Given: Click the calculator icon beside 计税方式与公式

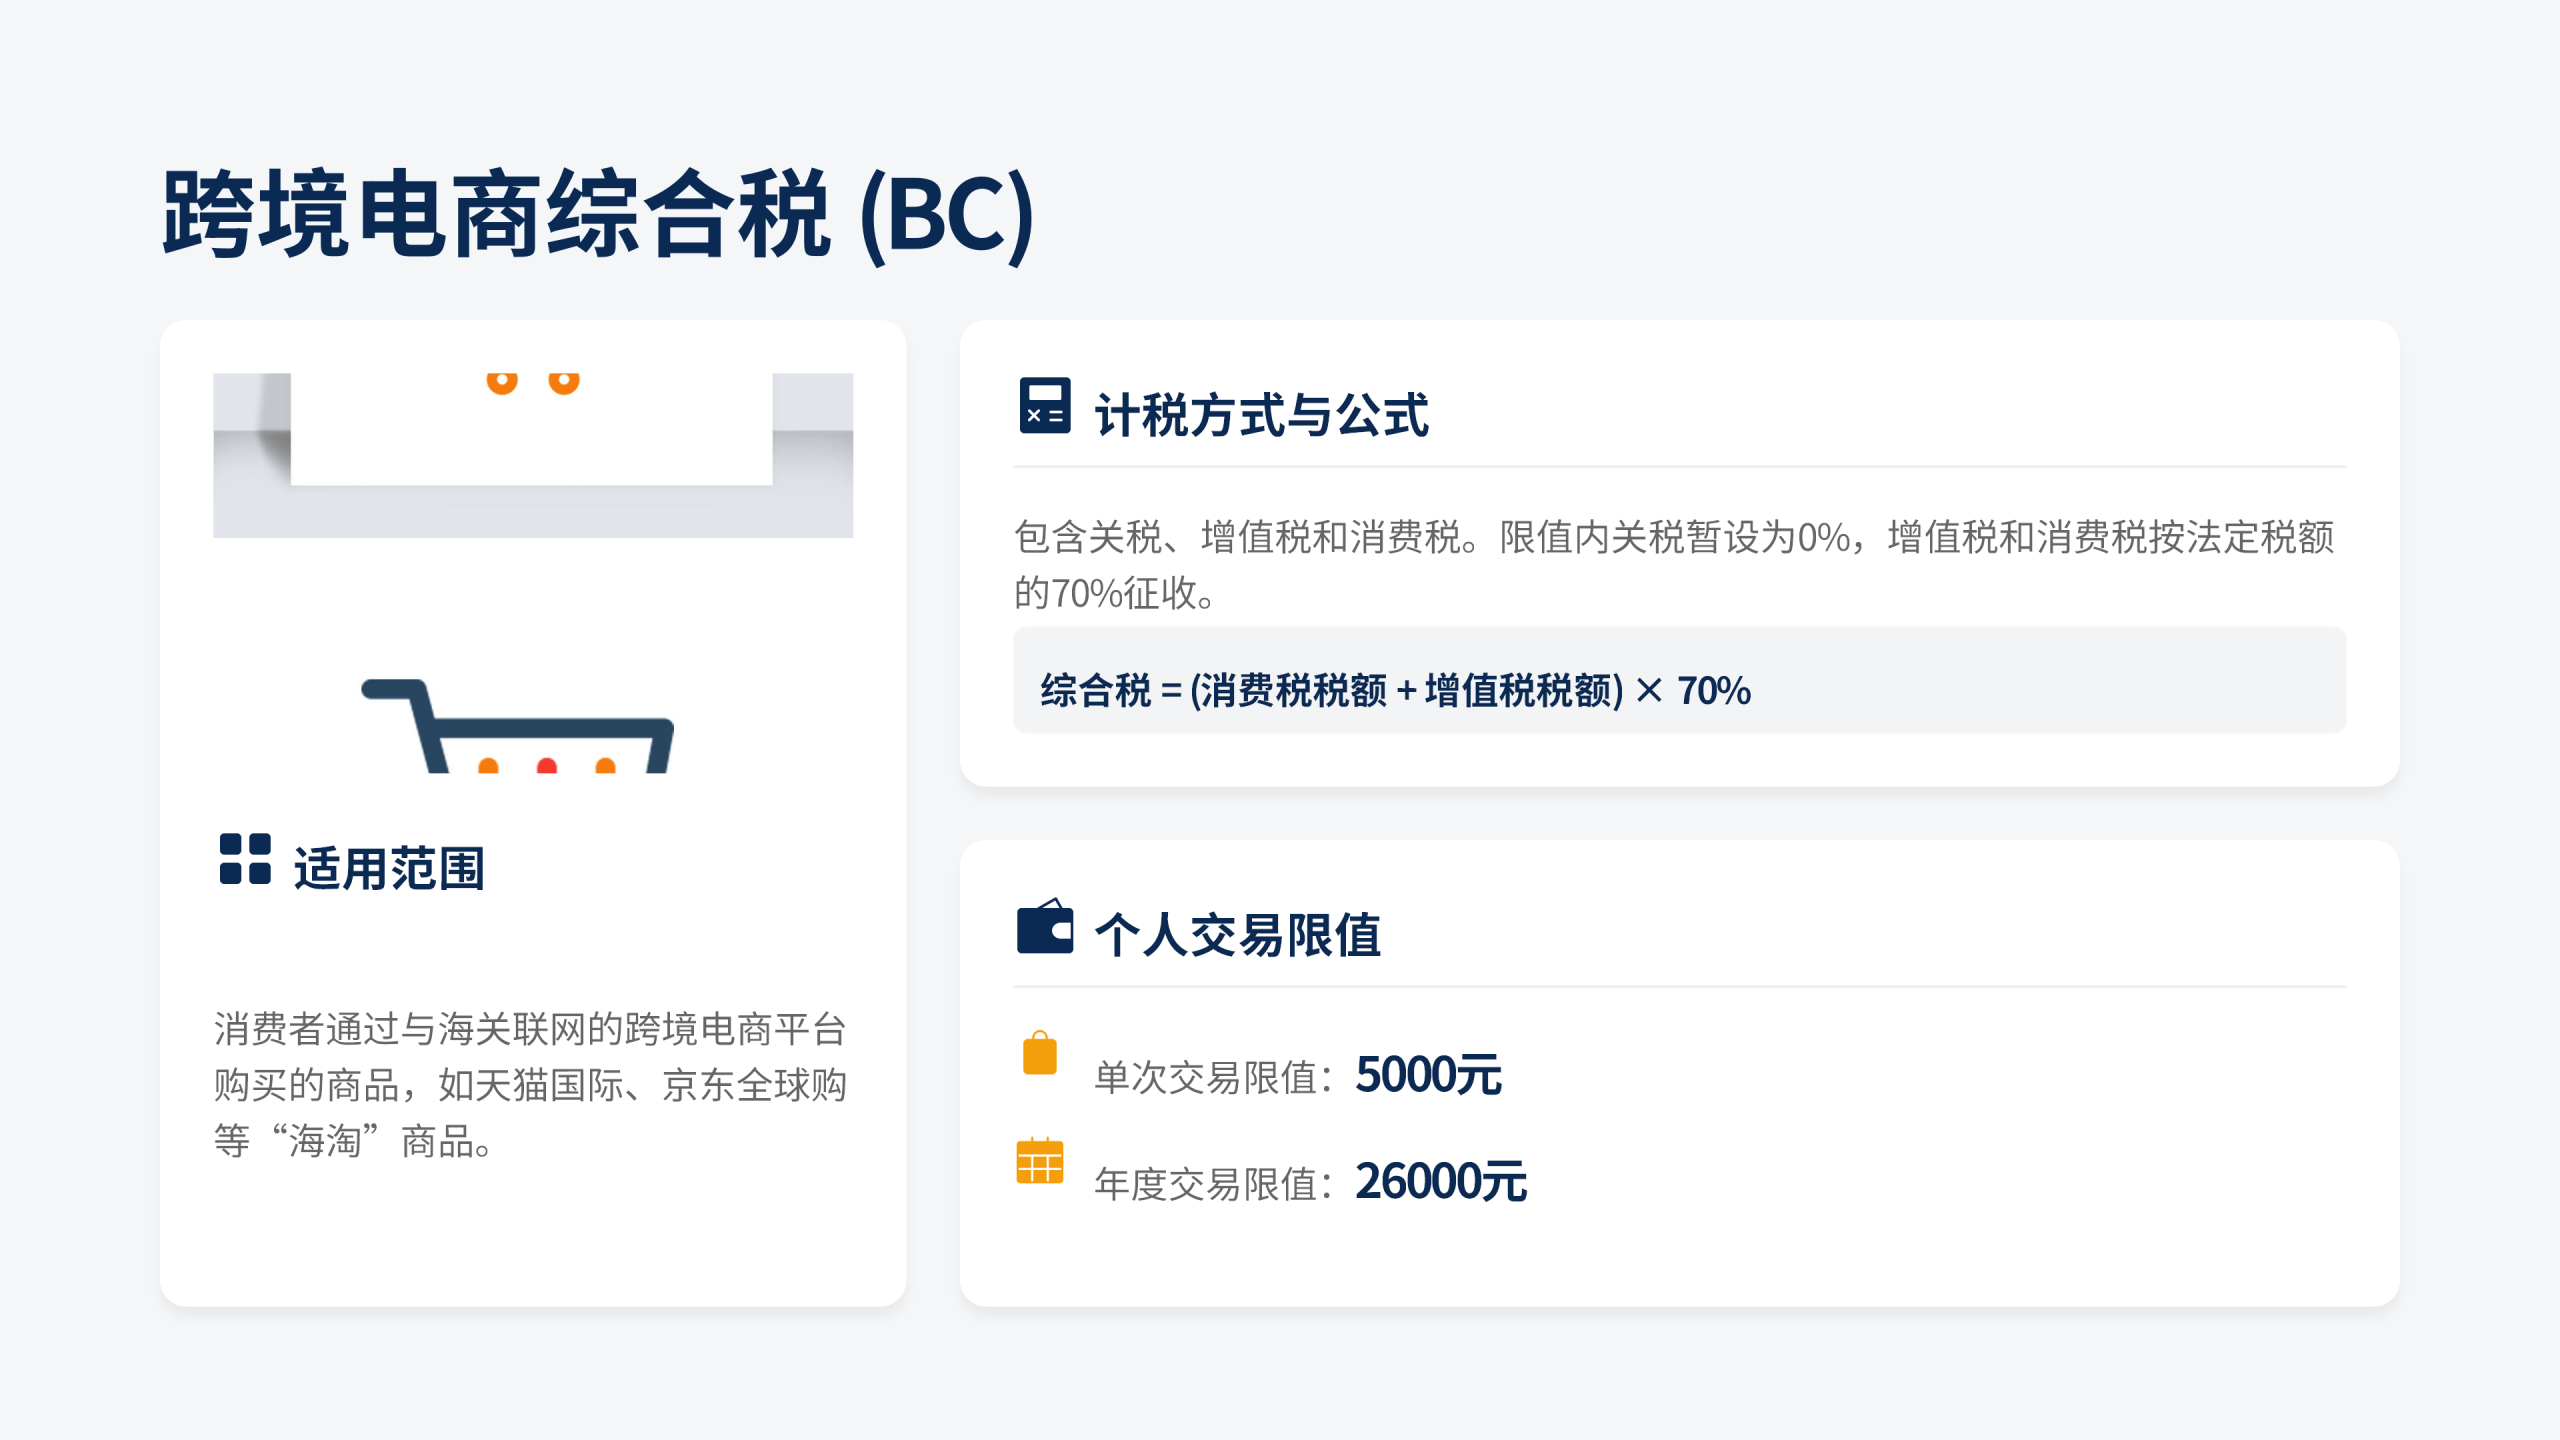Looking at the screenshot, I should pyautogui.click(x=1044, y=405).
